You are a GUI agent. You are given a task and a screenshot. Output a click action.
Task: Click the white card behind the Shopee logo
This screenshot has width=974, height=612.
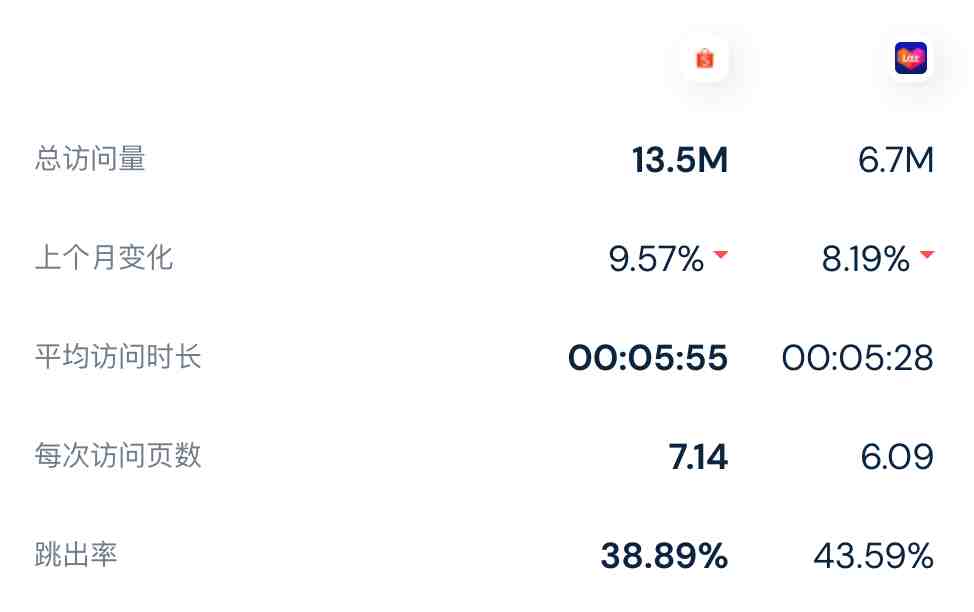704,58
